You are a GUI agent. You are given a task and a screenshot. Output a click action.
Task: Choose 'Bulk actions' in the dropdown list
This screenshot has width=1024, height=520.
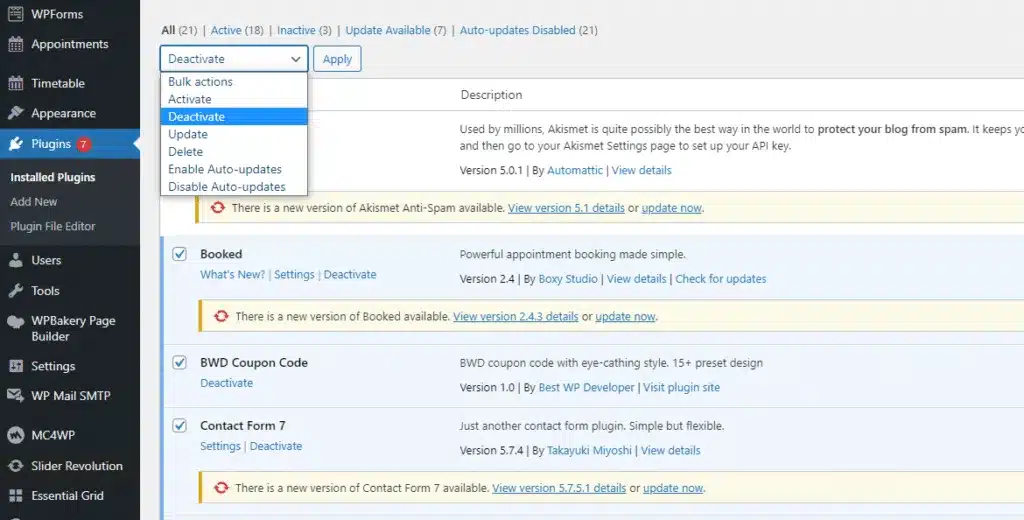pos(234,82)
